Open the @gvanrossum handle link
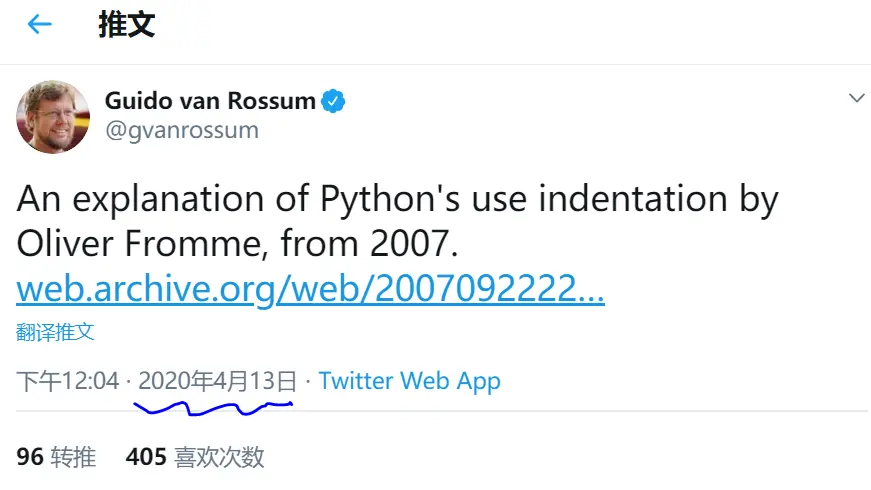The width and height of the screenshot is (871, 490). point(181,130)
